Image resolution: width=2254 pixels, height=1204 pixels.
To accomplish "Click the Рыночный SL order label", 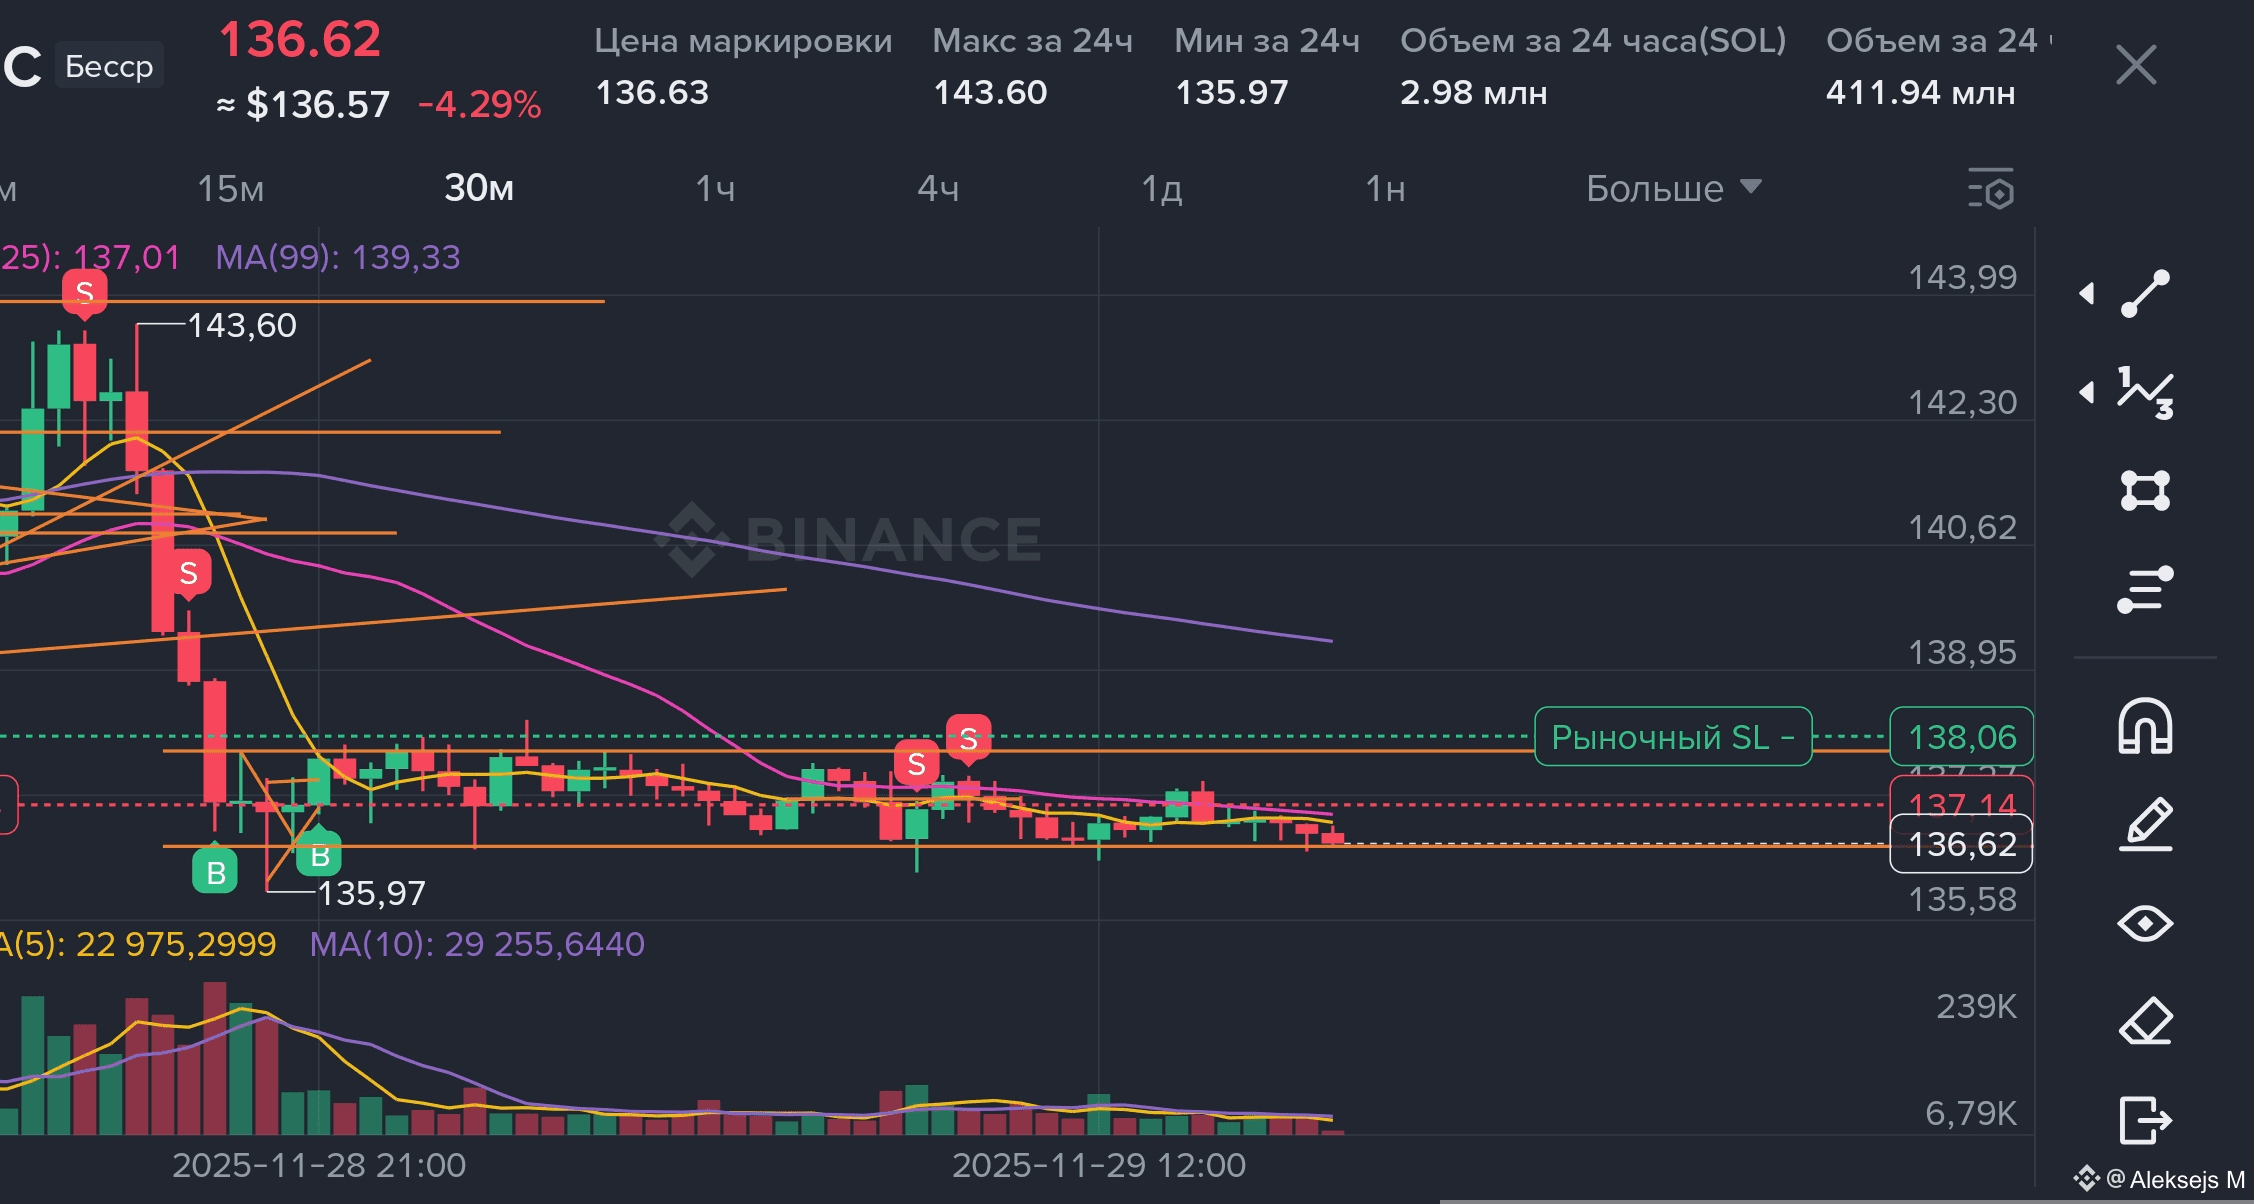I will [x=1672, y=737].
